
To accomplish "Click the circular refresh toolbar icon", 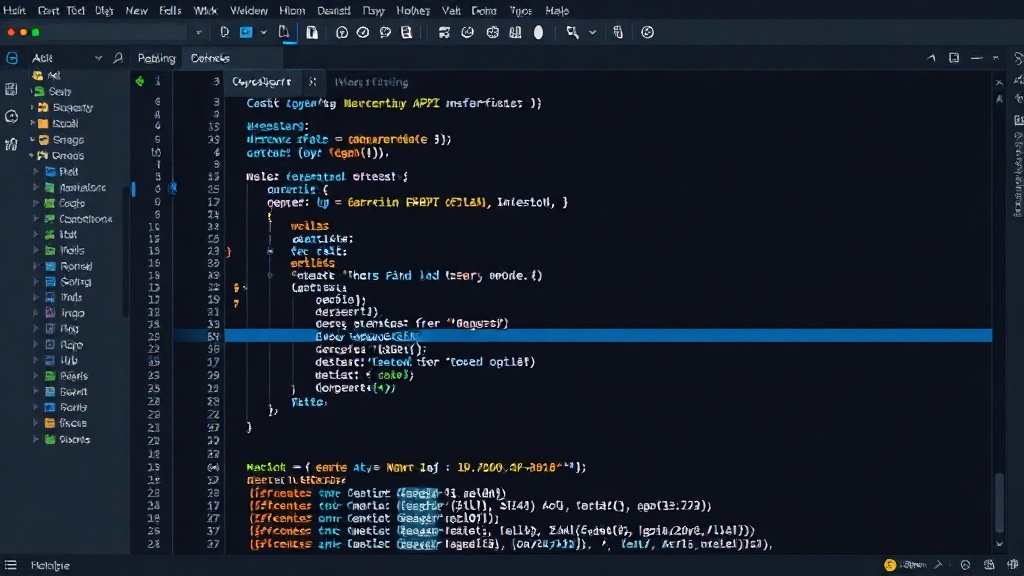I will pyautogui.click(x=468, y=33).
